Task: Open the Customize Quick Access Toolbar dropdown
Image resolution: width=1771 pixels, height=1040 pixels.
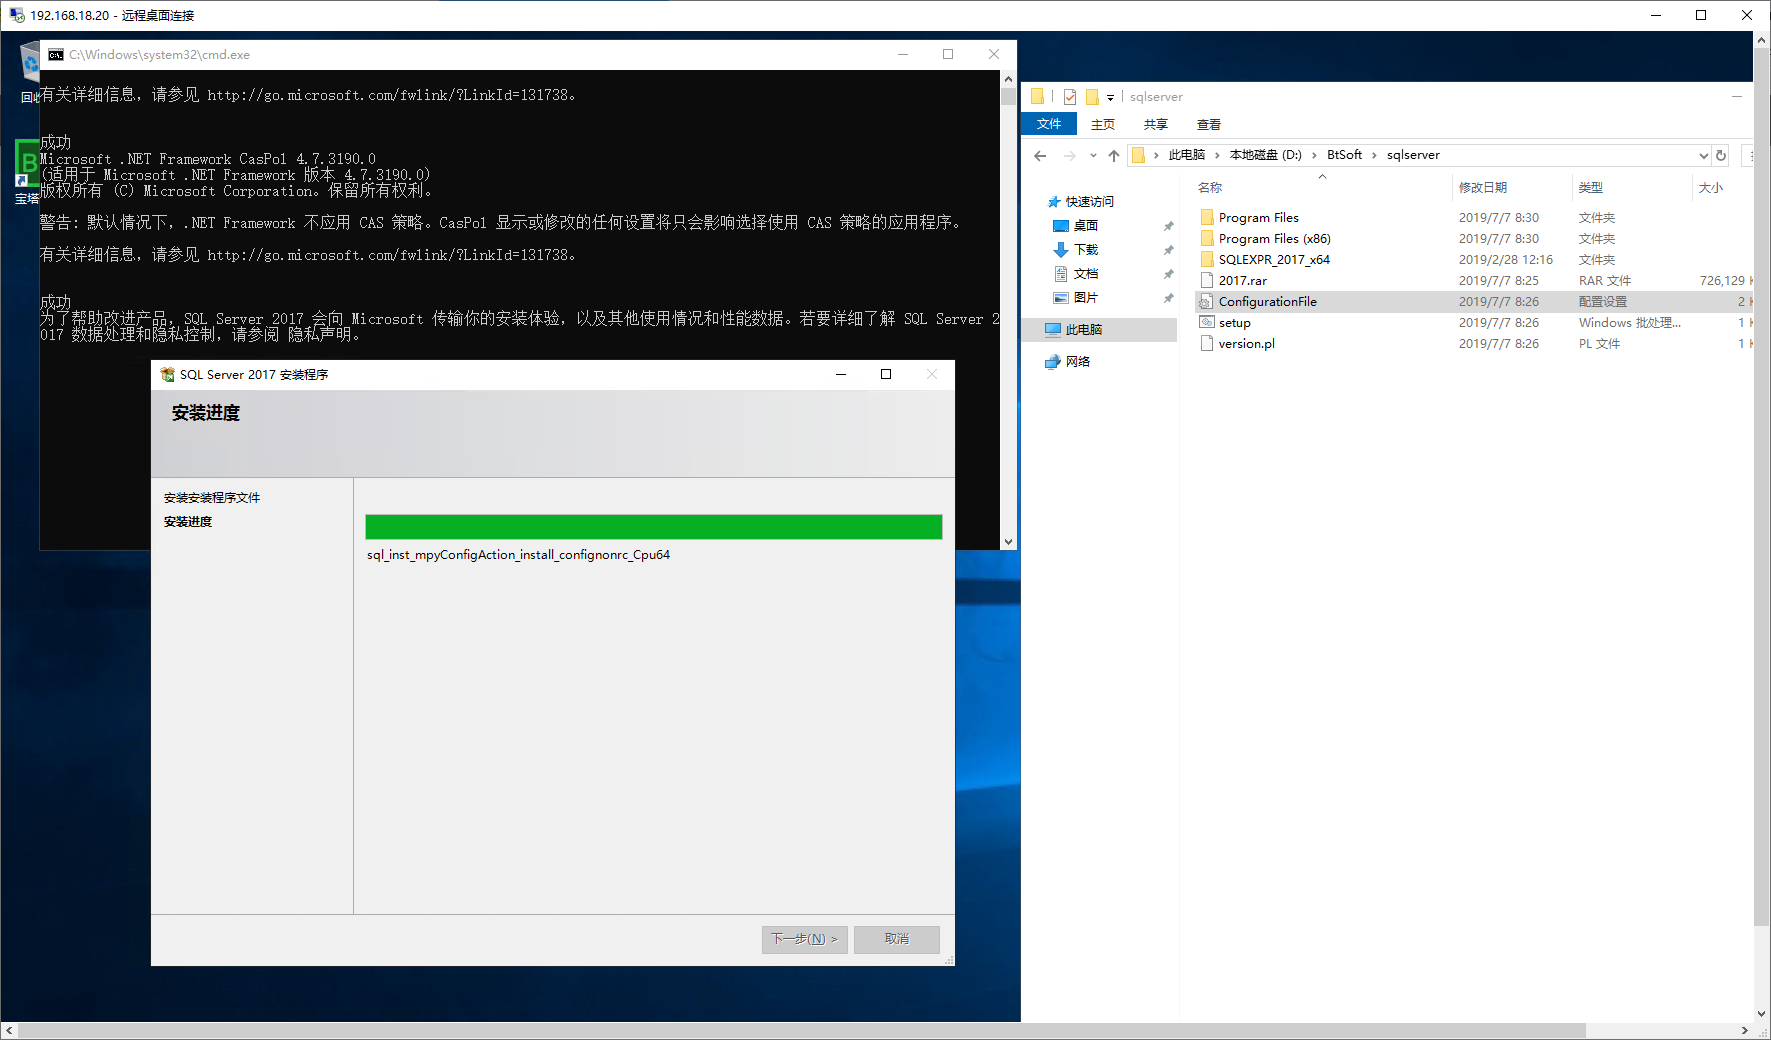Action: [x=1110, y=98]
